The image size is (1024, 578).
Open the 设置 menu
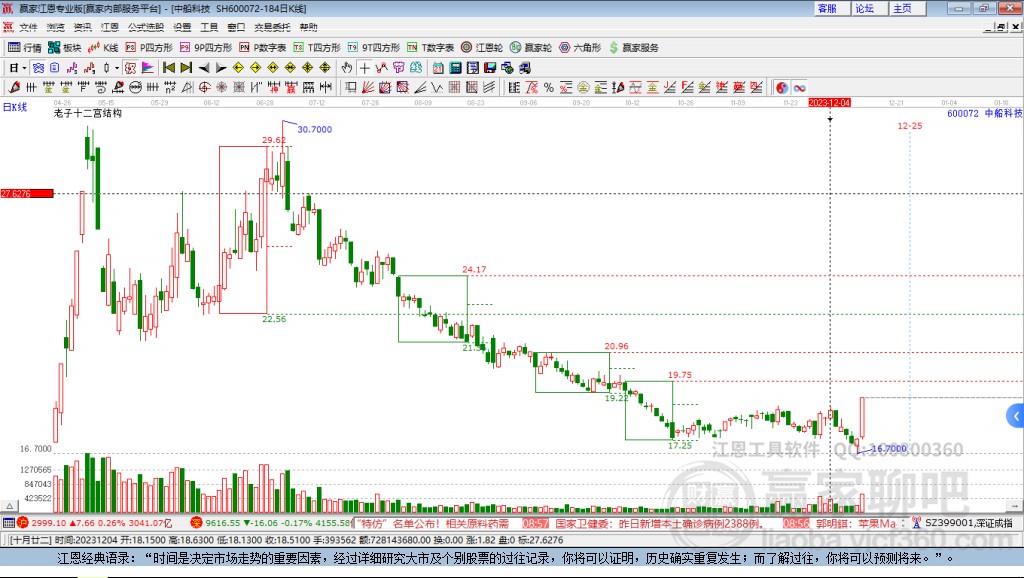click(182, 27)
